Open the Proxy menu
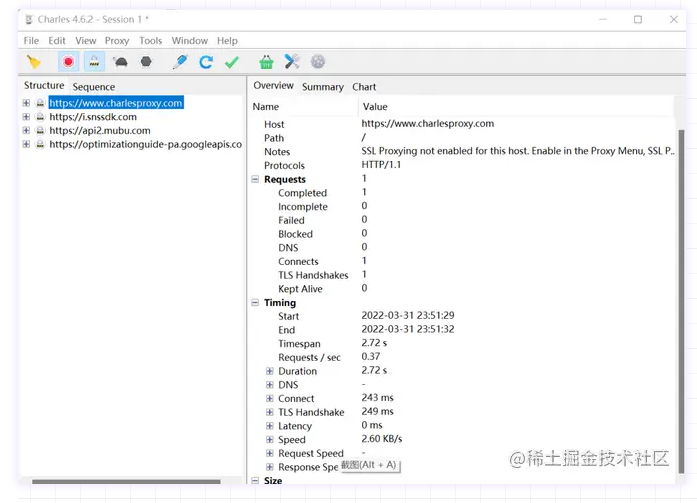The height and width of the screenshot is (503, 697). coord(117,41)
